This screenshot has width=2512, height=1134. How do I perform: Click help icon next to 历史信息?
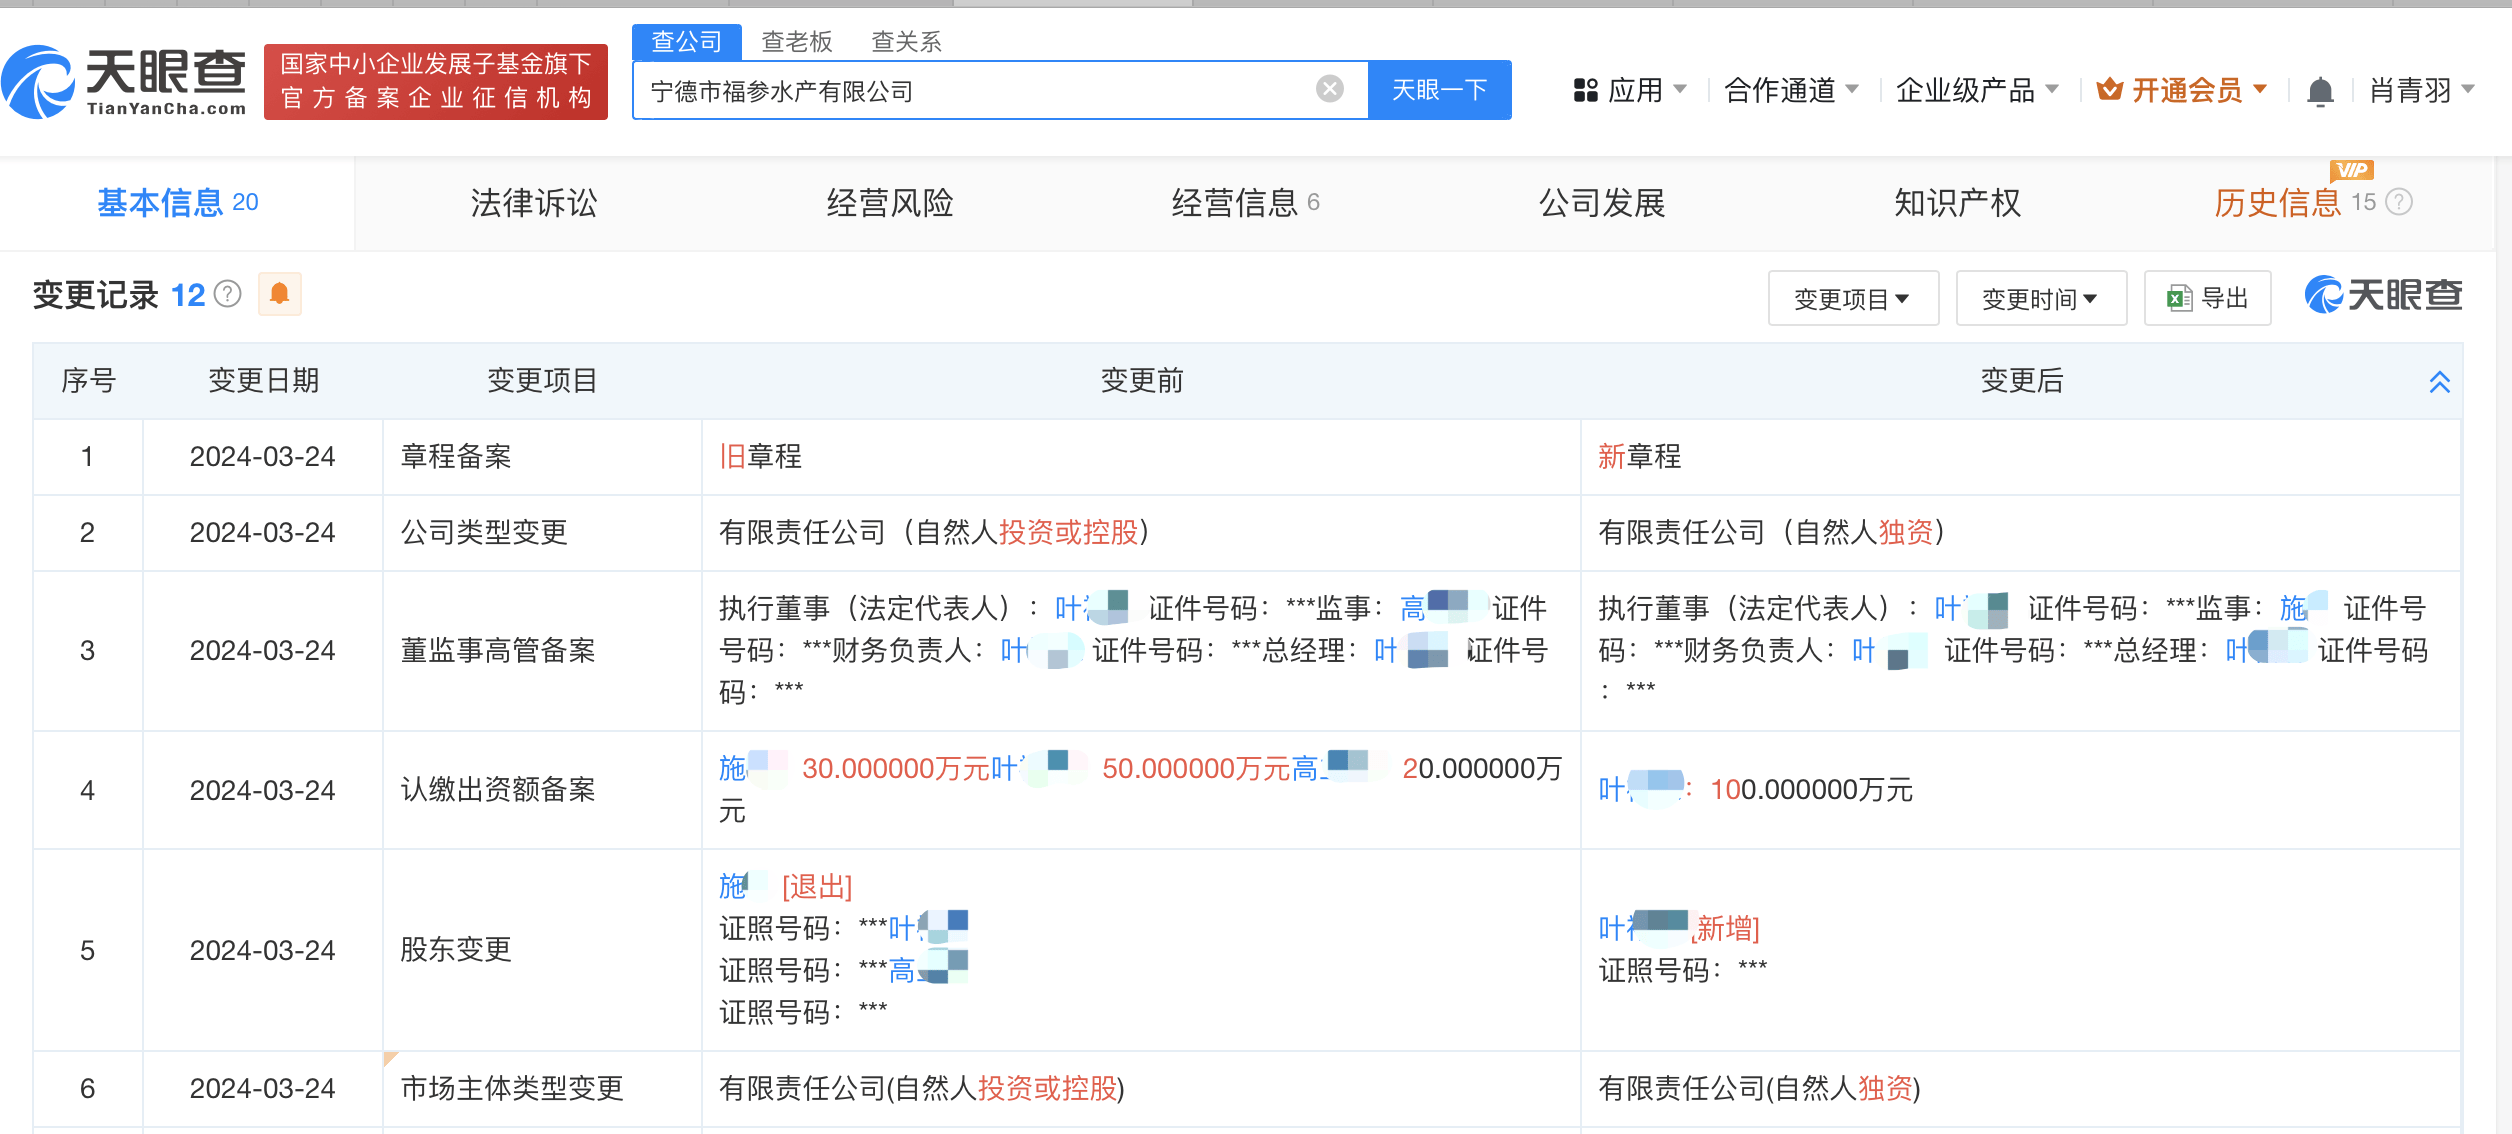coord(2399,202)
